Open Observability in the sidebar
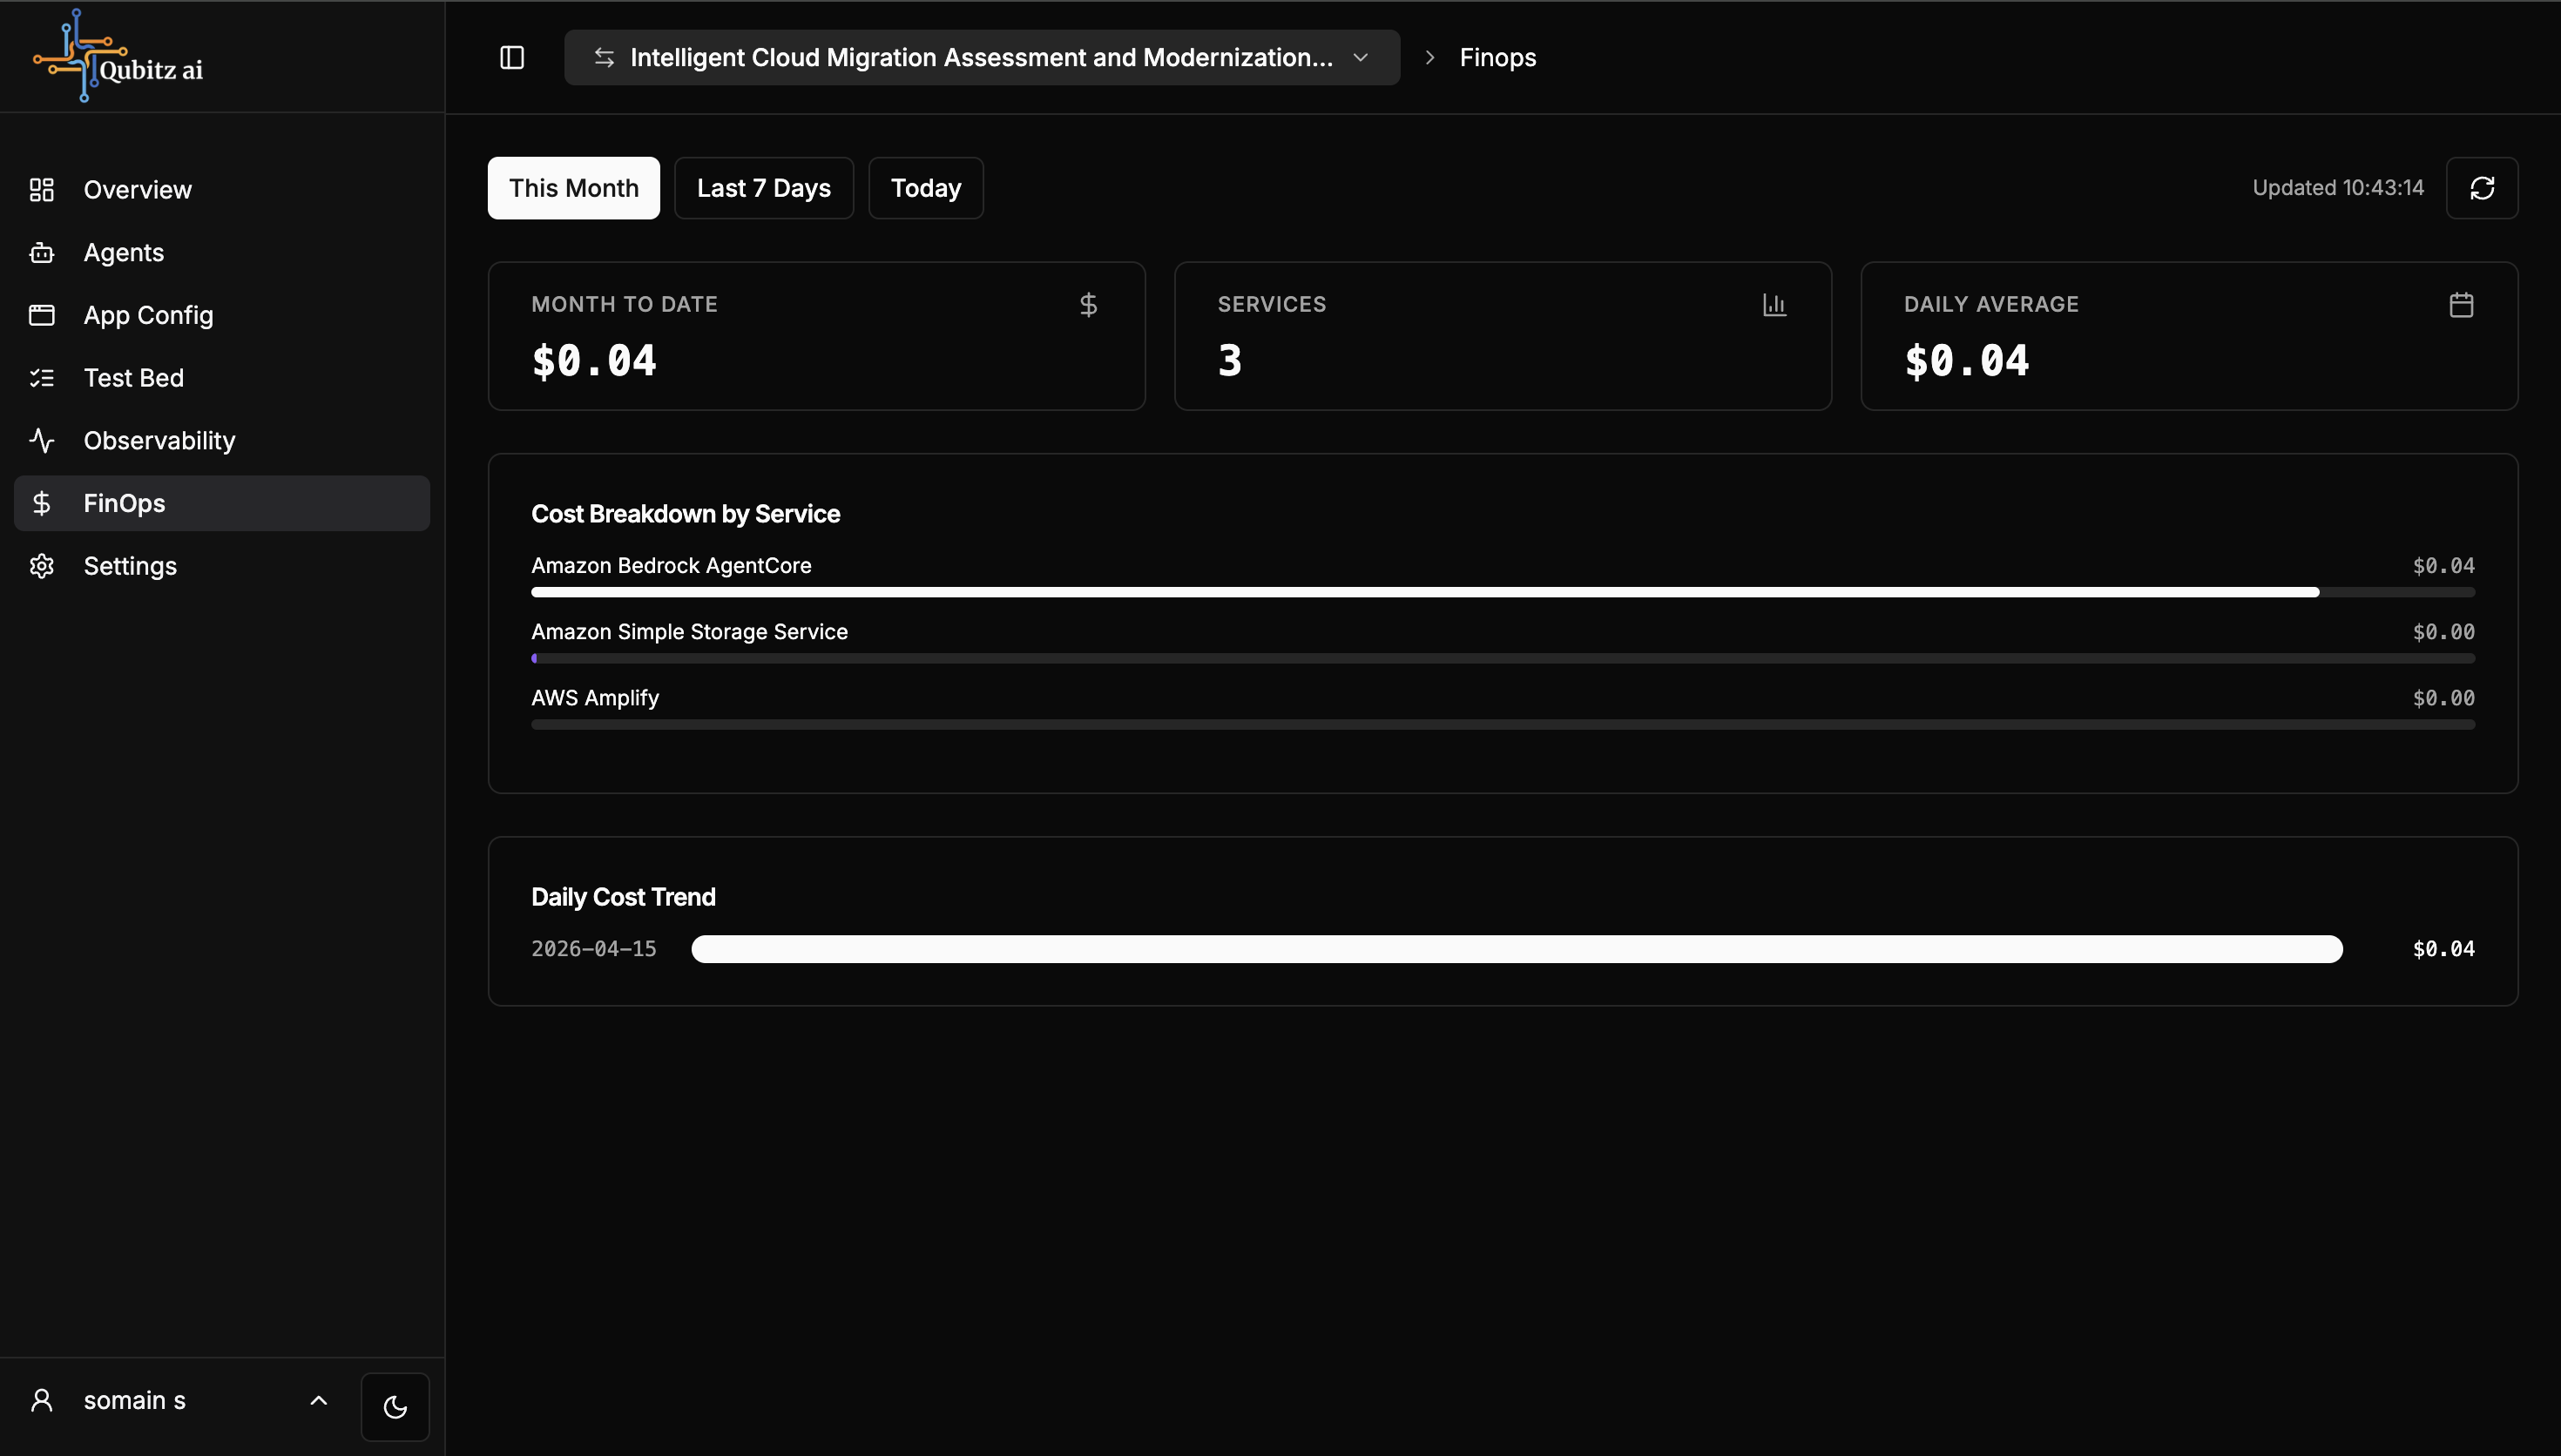Image resolution: width=2561 pixels, height=1456 pixels. [x=159, y=441]
